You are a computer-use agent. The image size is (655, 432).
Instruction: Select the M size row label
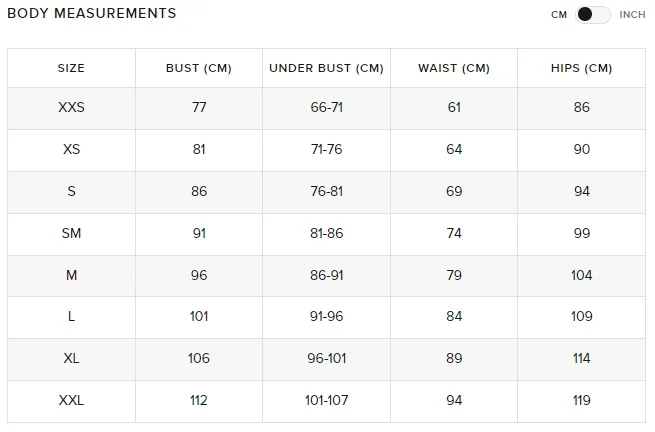tap(71, 275)
